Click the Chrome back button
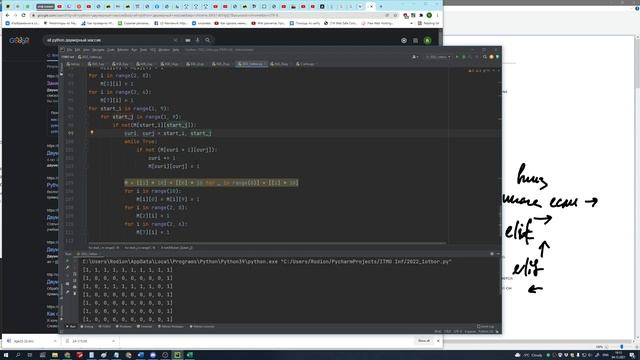The width and height of the screenshot is (640, 360). coord(7,15)
